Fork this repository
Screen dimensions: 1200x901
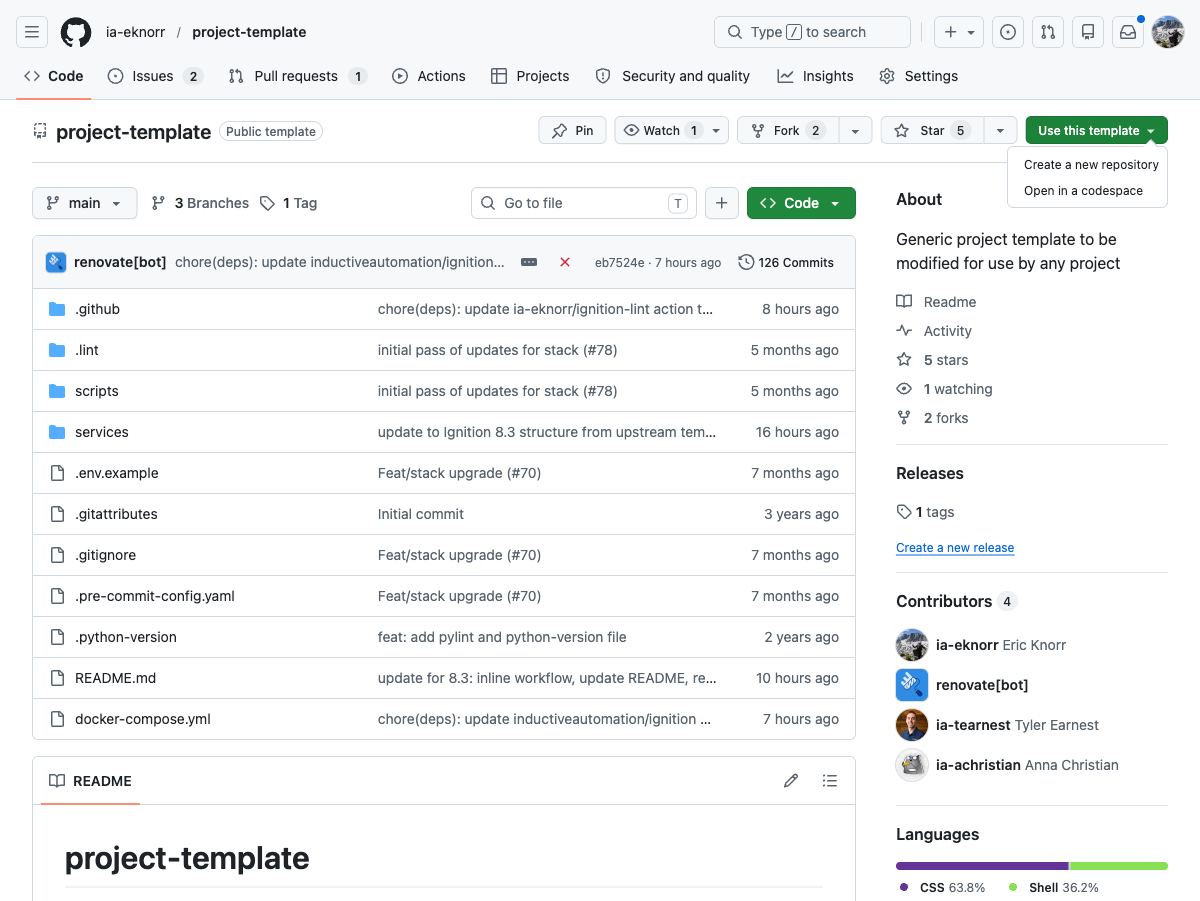[x=788, y=131]
